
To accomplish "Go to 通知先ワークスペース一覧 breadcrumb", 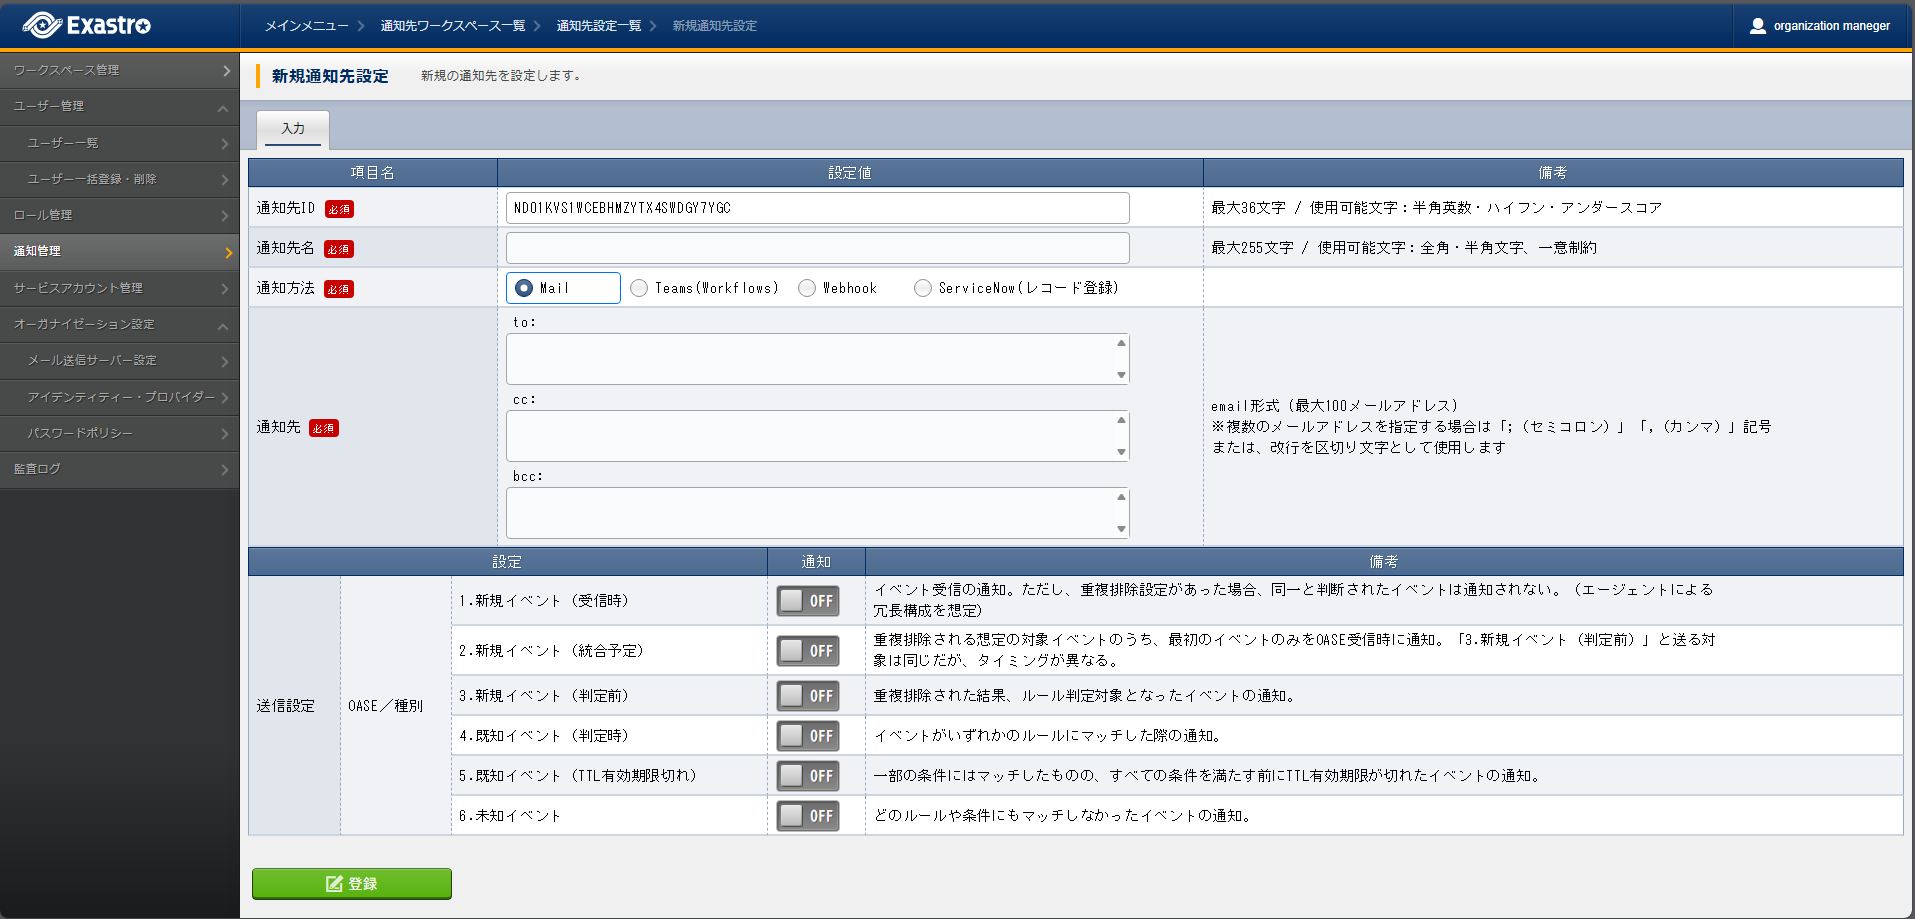I will pos(453,26).
